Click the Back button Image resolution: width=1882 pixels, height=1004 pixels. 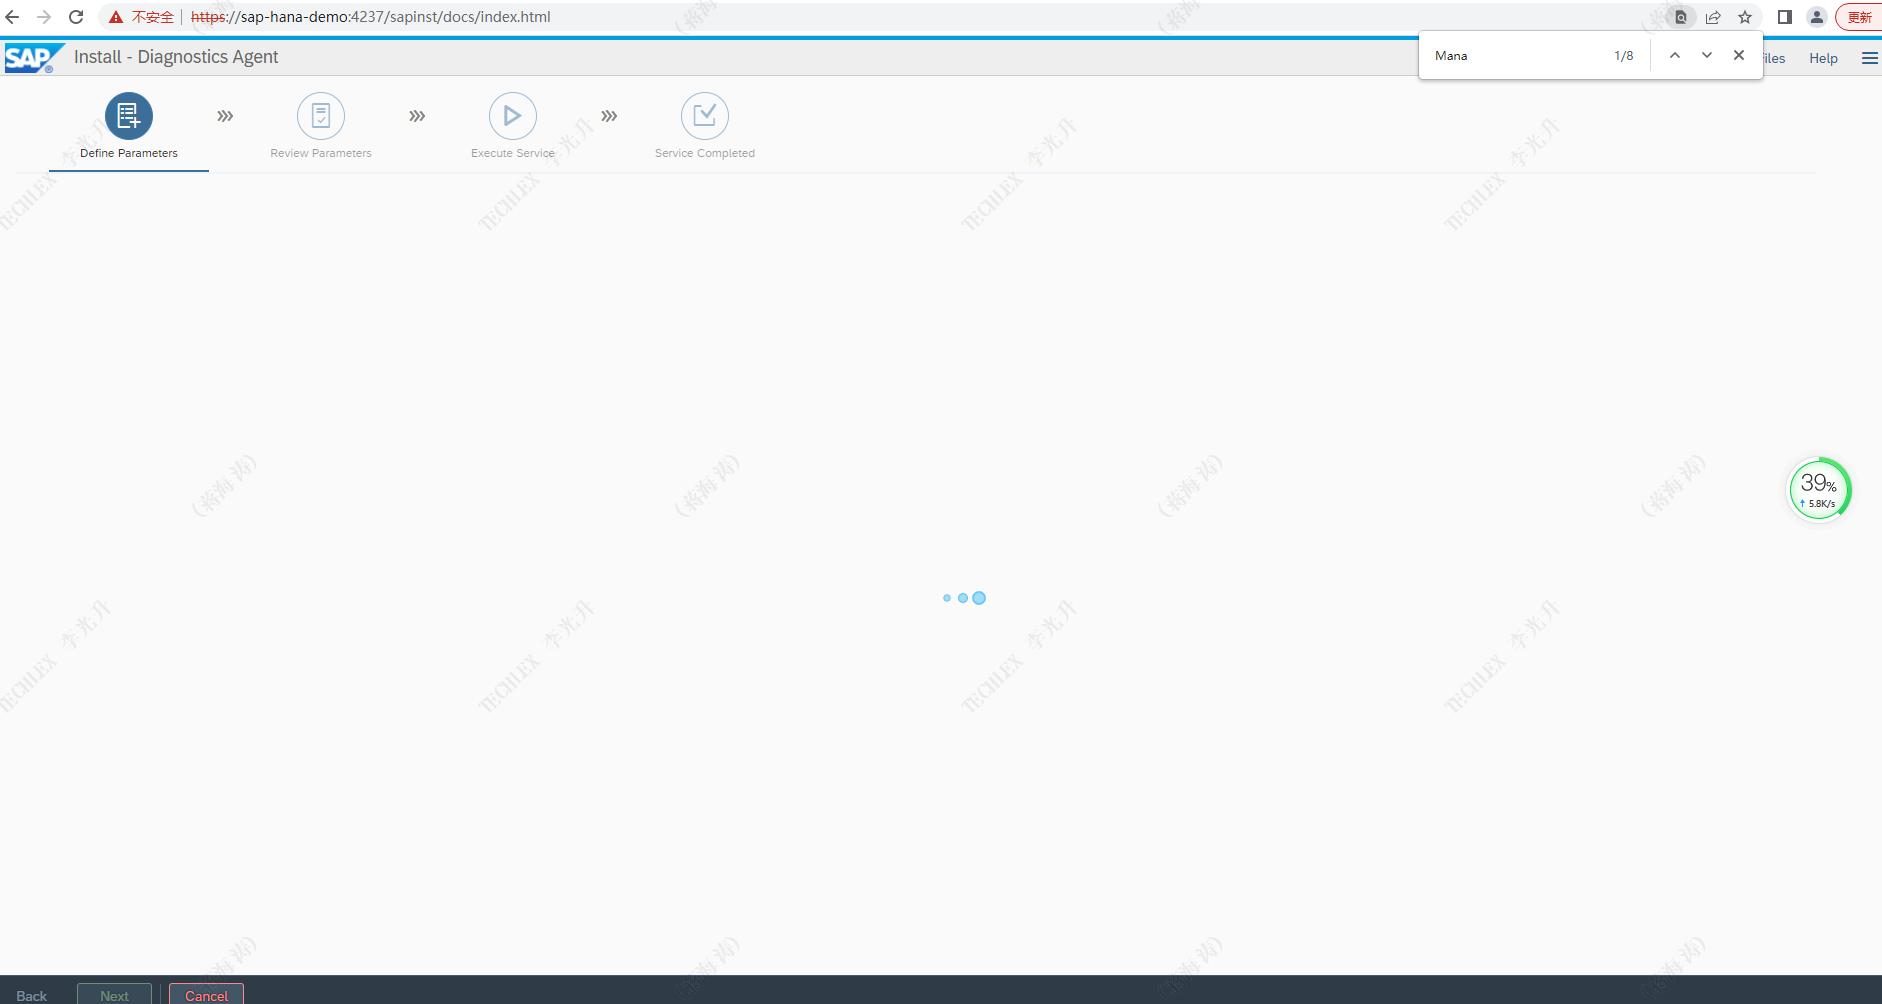[x=31, y=995]
